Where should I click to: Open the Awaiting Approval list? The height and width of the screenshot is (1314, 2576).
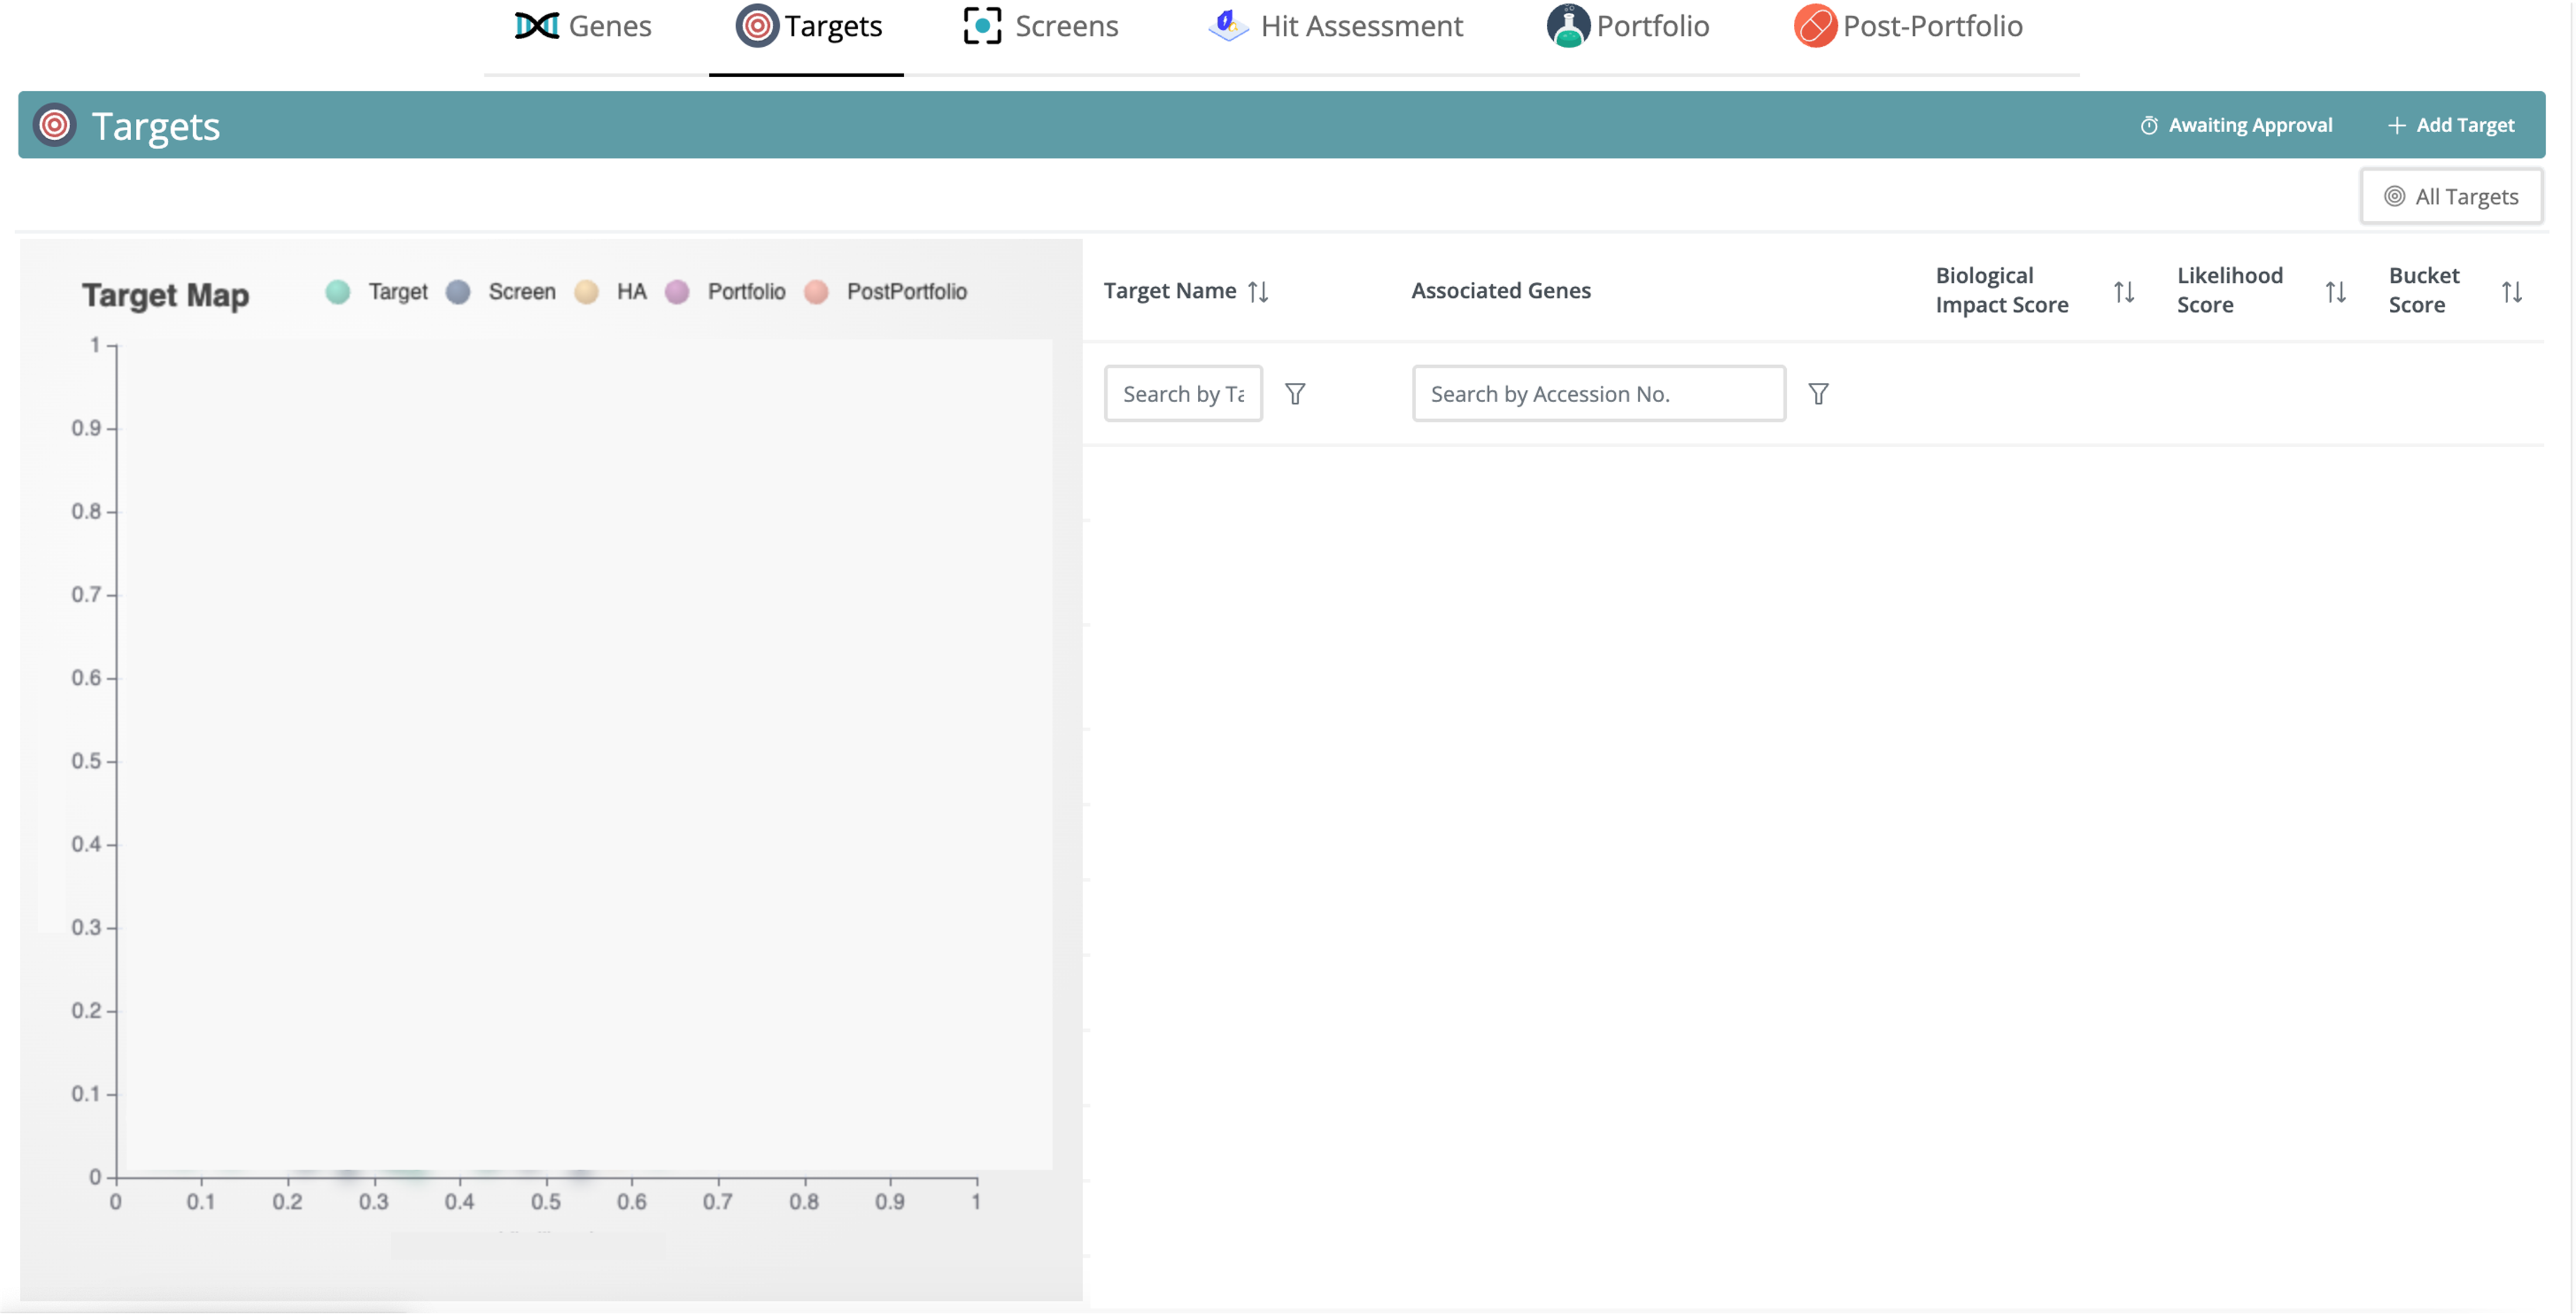(2236, 125)
